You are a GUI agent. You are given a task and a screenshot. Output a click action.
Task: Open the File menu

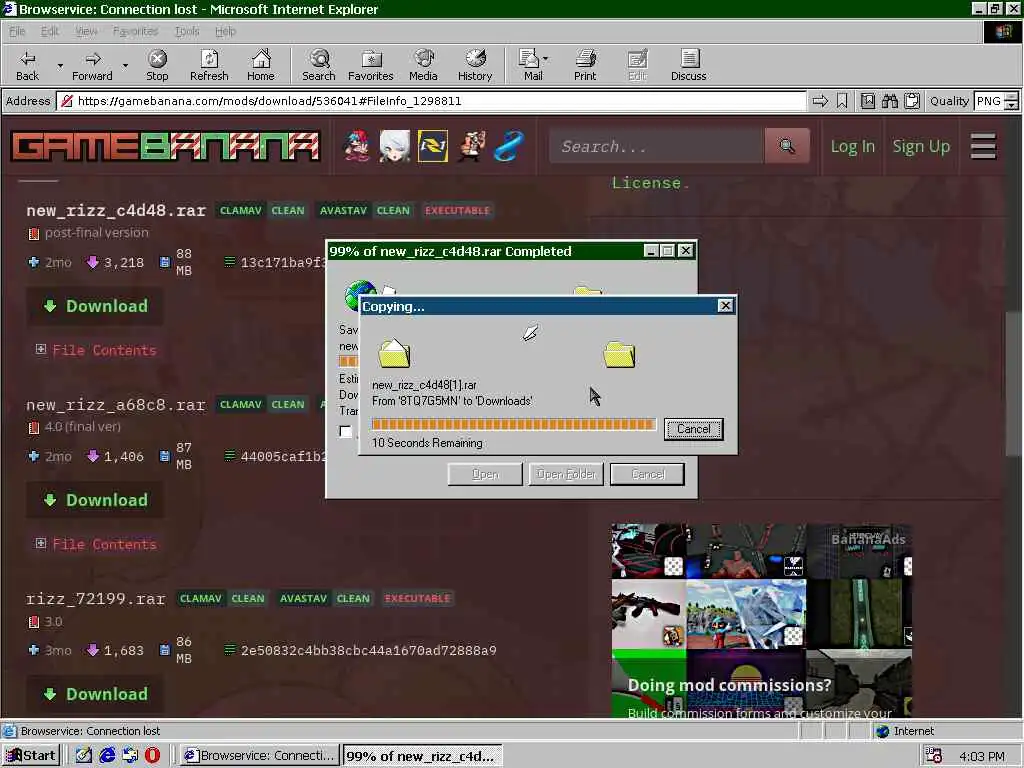click(x=17, y=31)
